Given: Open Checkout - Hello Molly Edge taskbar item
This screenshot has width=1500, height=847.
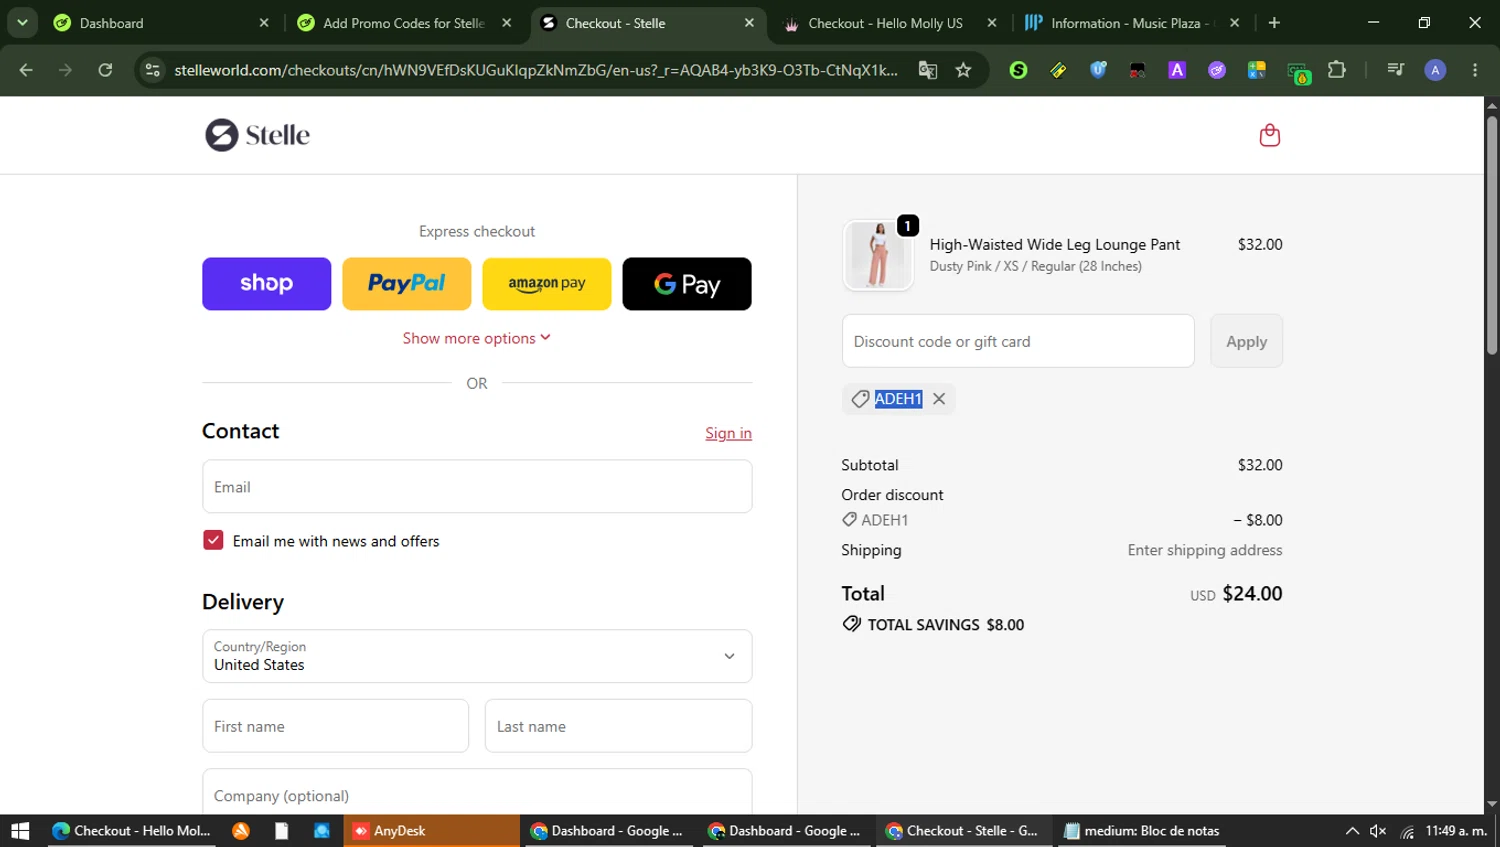Looking at the screenshot, I should pyautogui.click(x=132, y=831).
